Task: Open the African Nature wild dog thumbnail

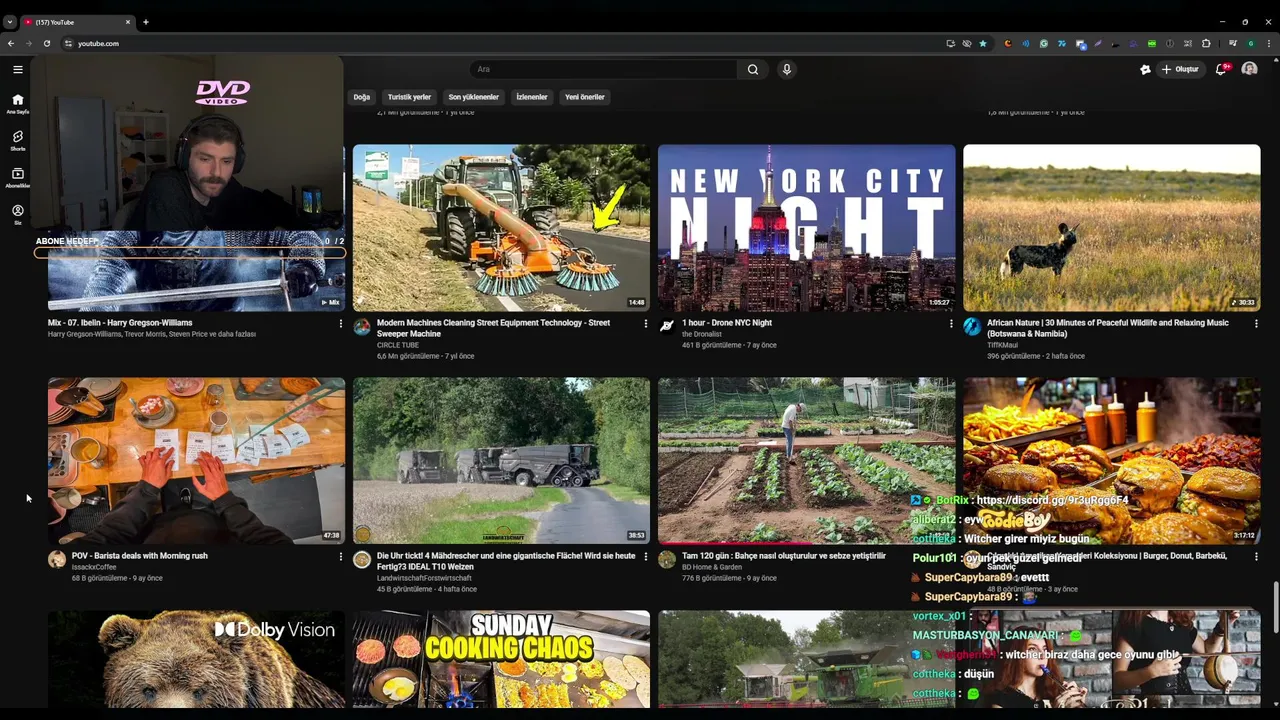Action: point(1111,228)
